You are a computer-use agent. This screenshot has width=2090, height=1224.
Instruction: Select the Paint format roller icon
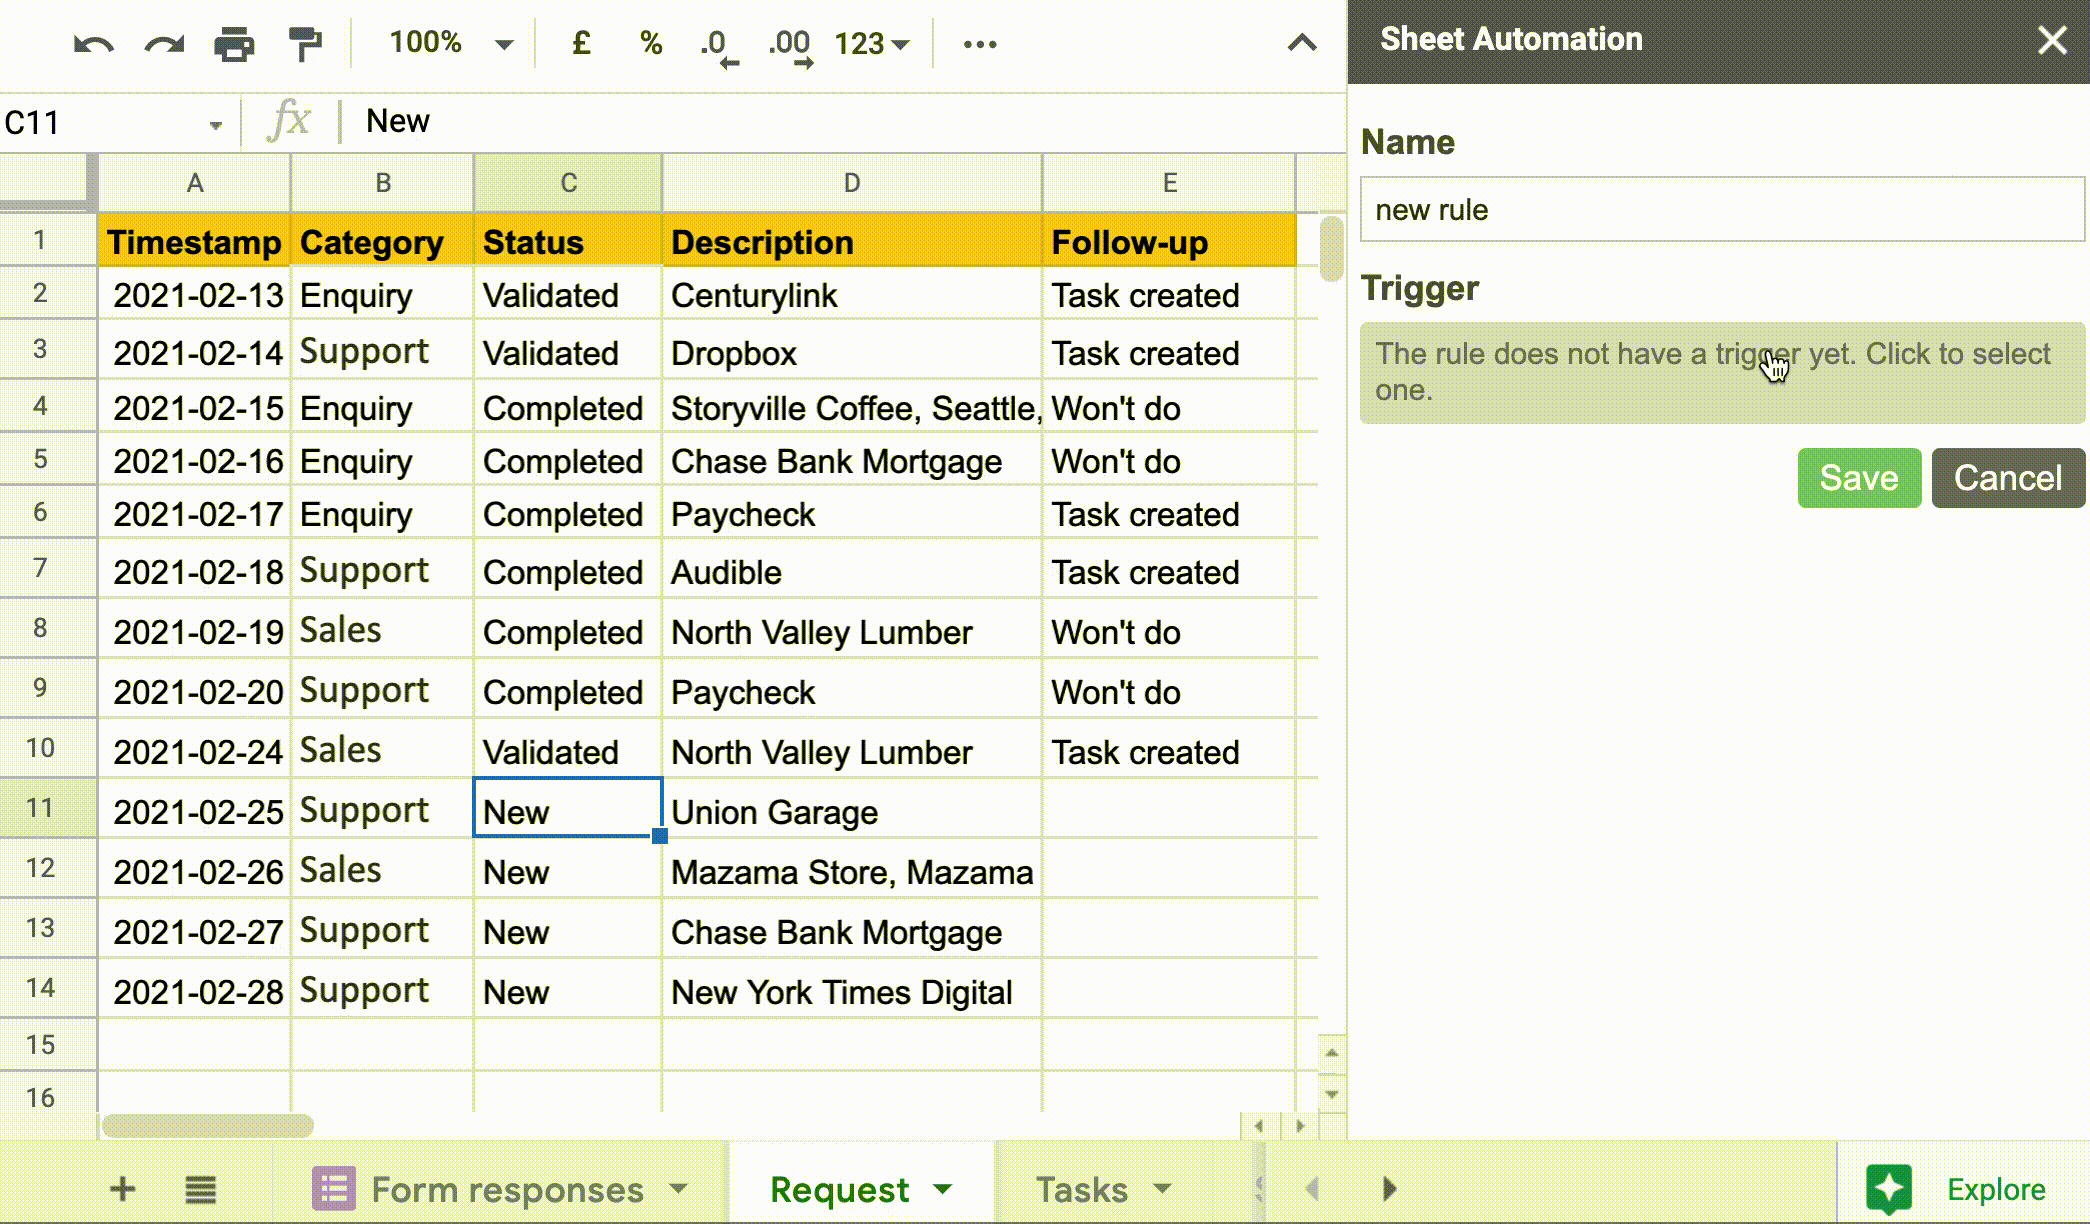(305, 44)
